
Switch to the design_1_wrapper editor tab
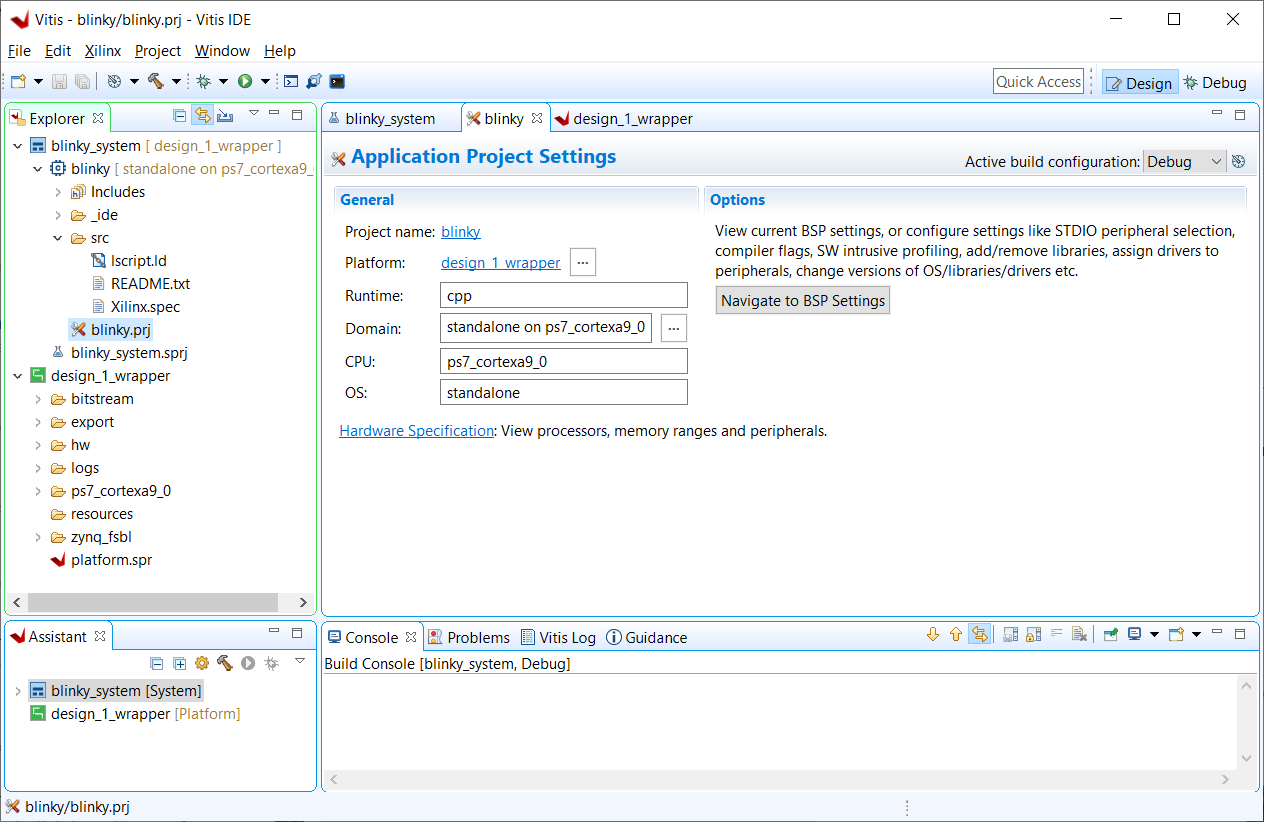[x=623, y=119]
